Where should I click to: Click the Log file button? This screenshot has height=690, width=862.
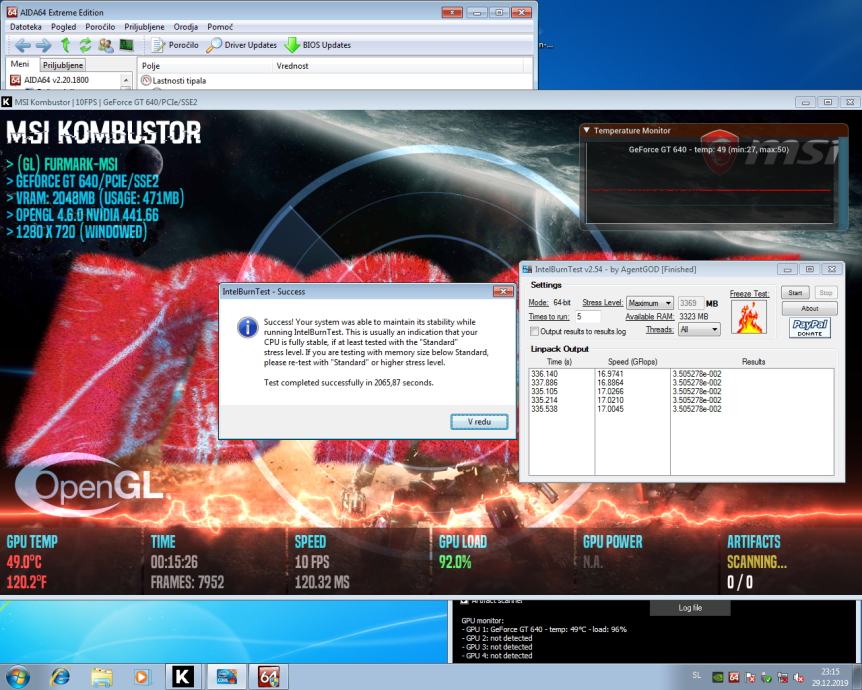(x=690, y=608)
